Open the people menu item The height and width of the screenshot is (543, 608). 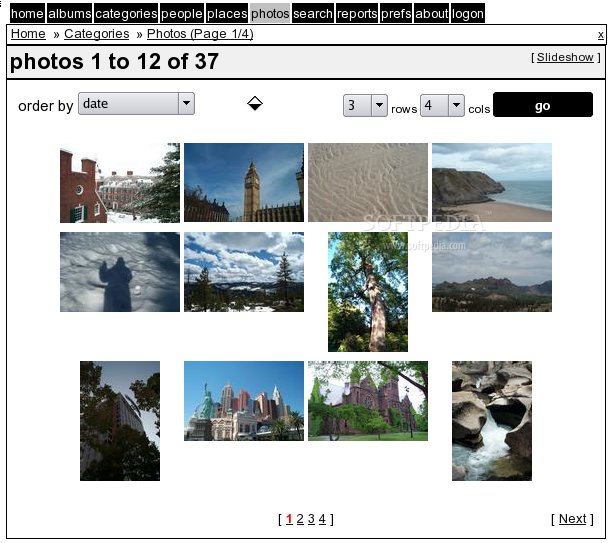point(182,14)
